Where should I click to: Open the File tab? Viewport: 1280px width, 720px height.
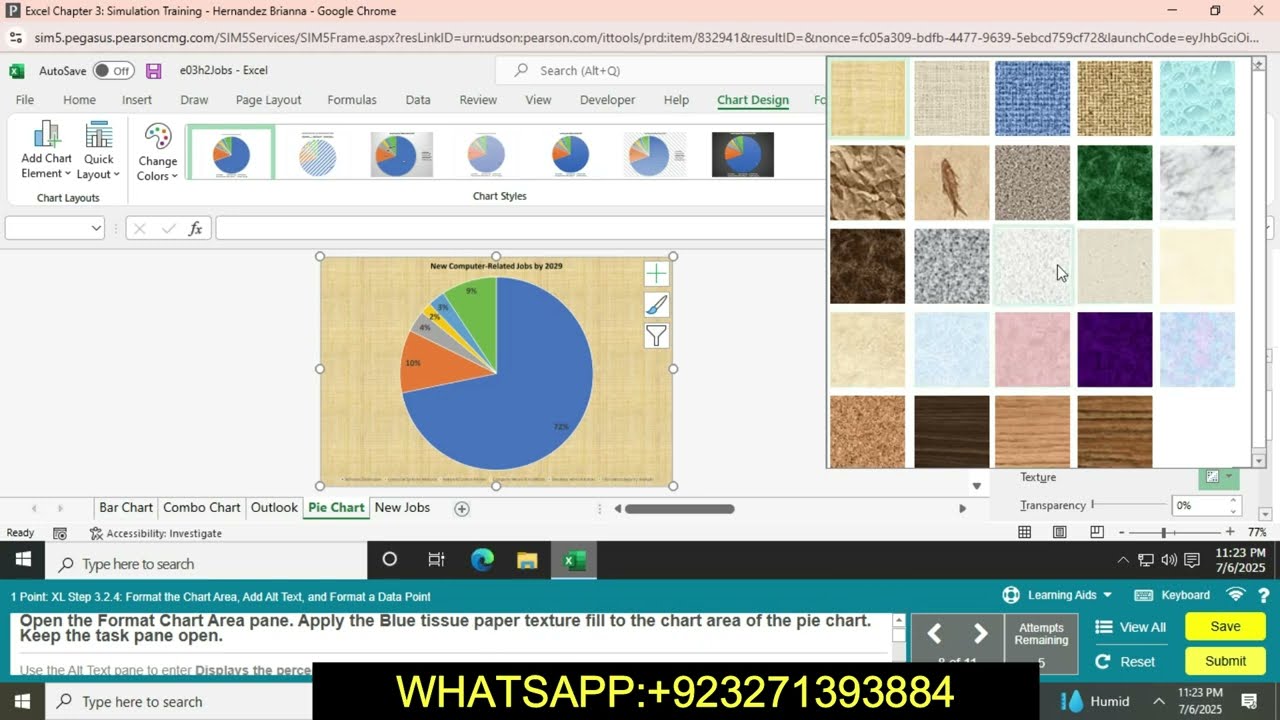pos(25,100)
